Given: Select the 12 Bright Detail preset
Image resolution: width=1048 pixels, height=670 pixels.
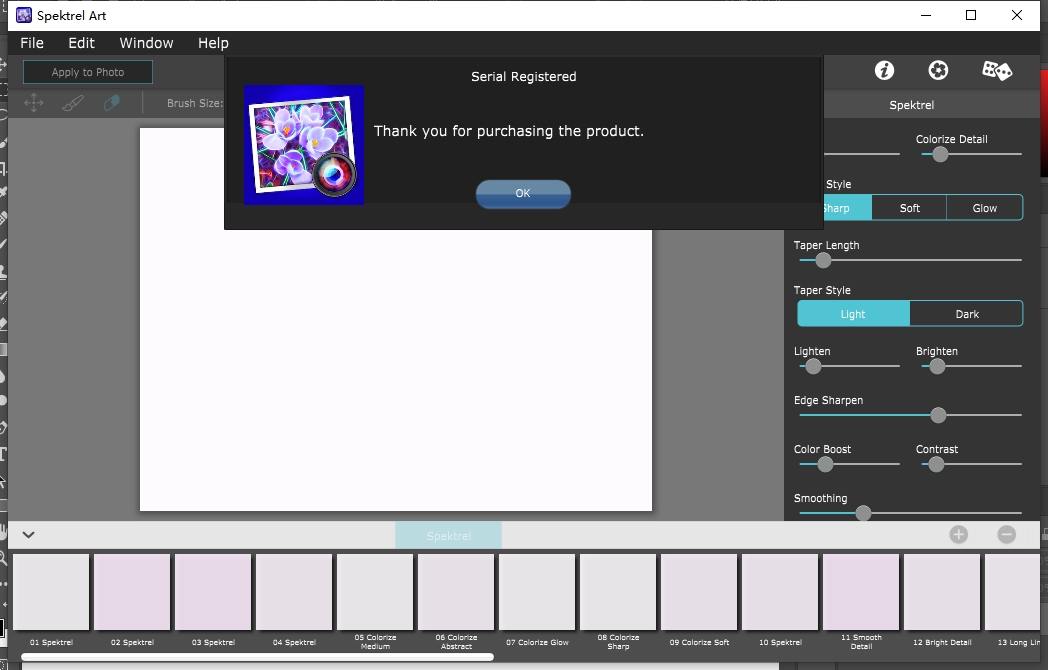Looking at the screenshot, I should (x=942, y=592).
